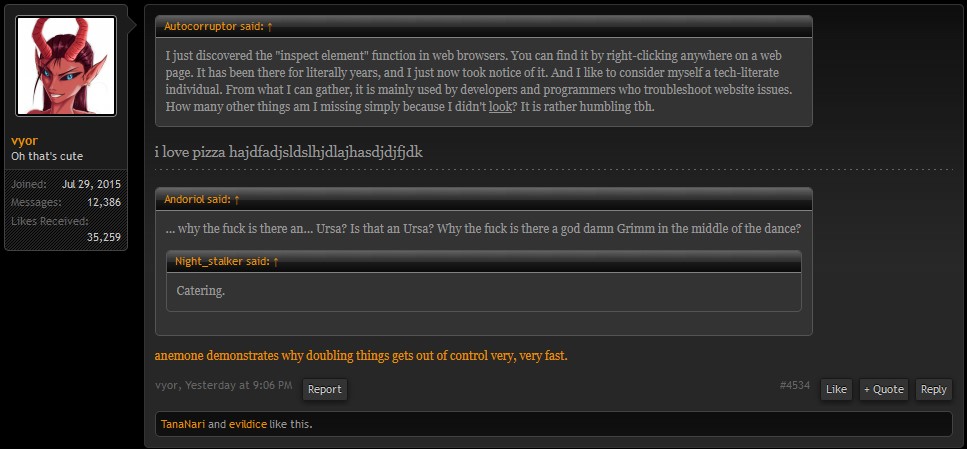967x449 pixels.
Task: Click the up arrow beside Andoriol said
Action: pos(236,199)
